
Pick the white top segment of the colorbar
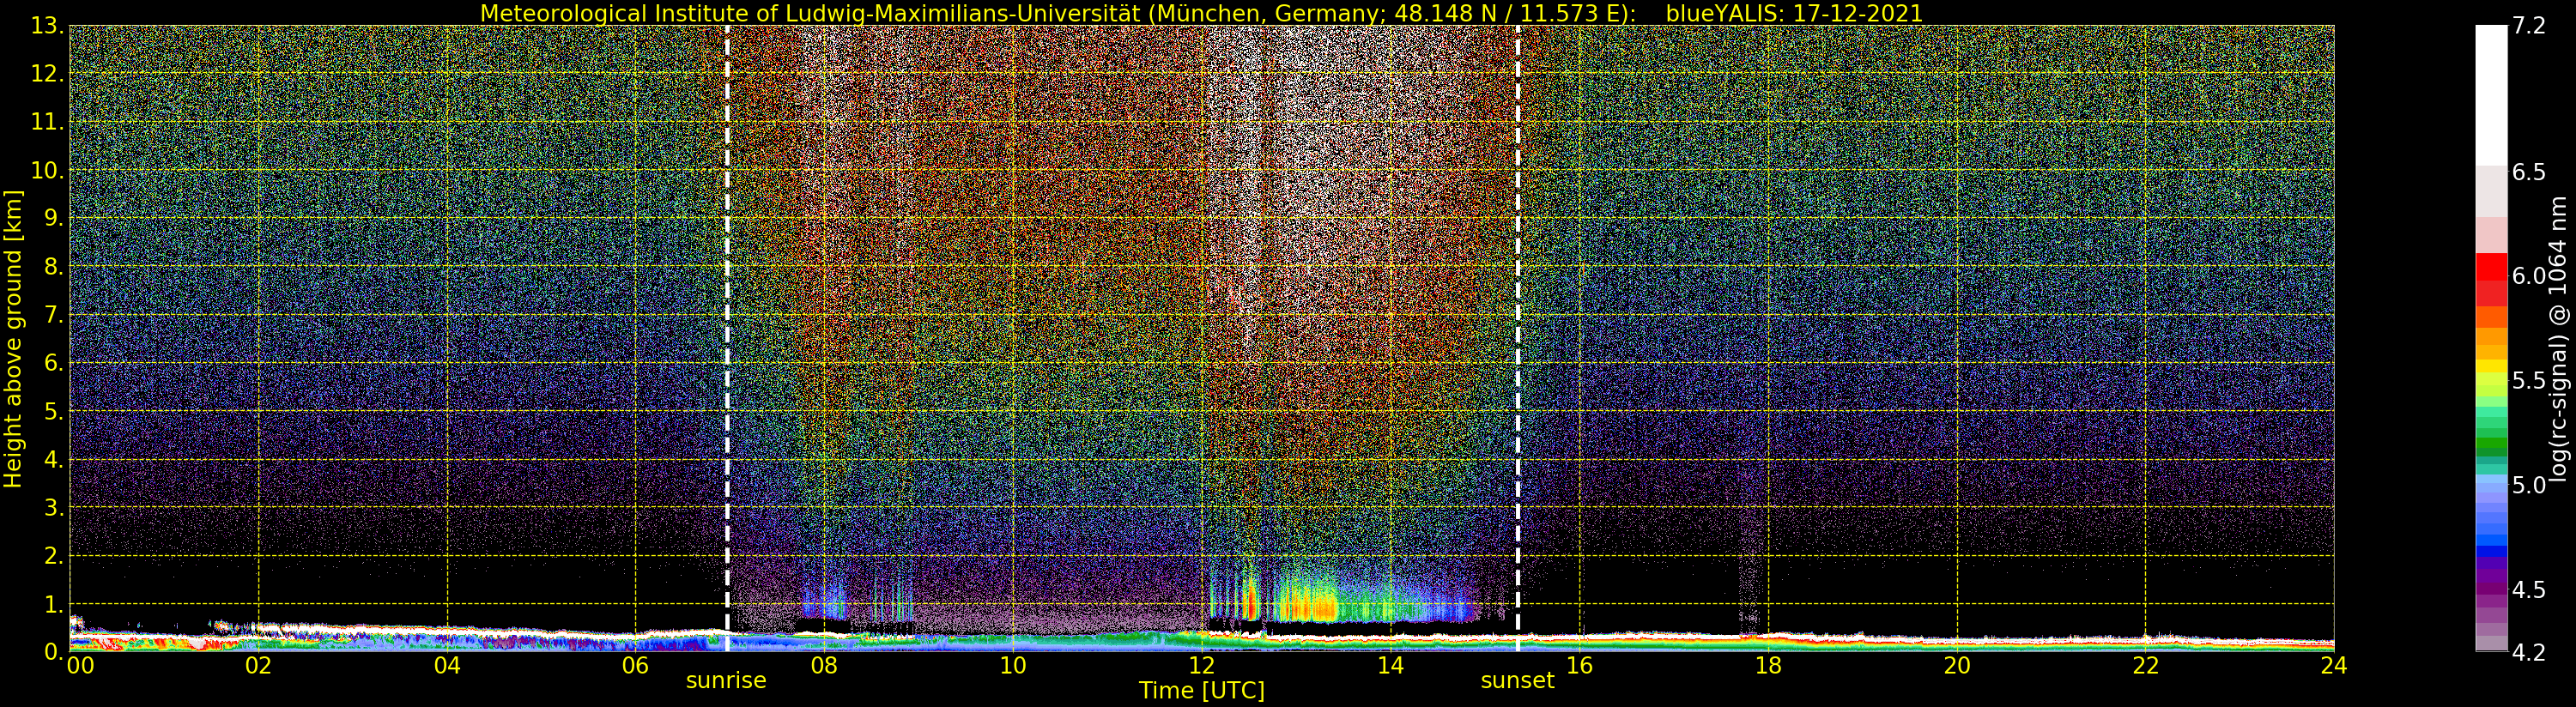(2491, 95)
